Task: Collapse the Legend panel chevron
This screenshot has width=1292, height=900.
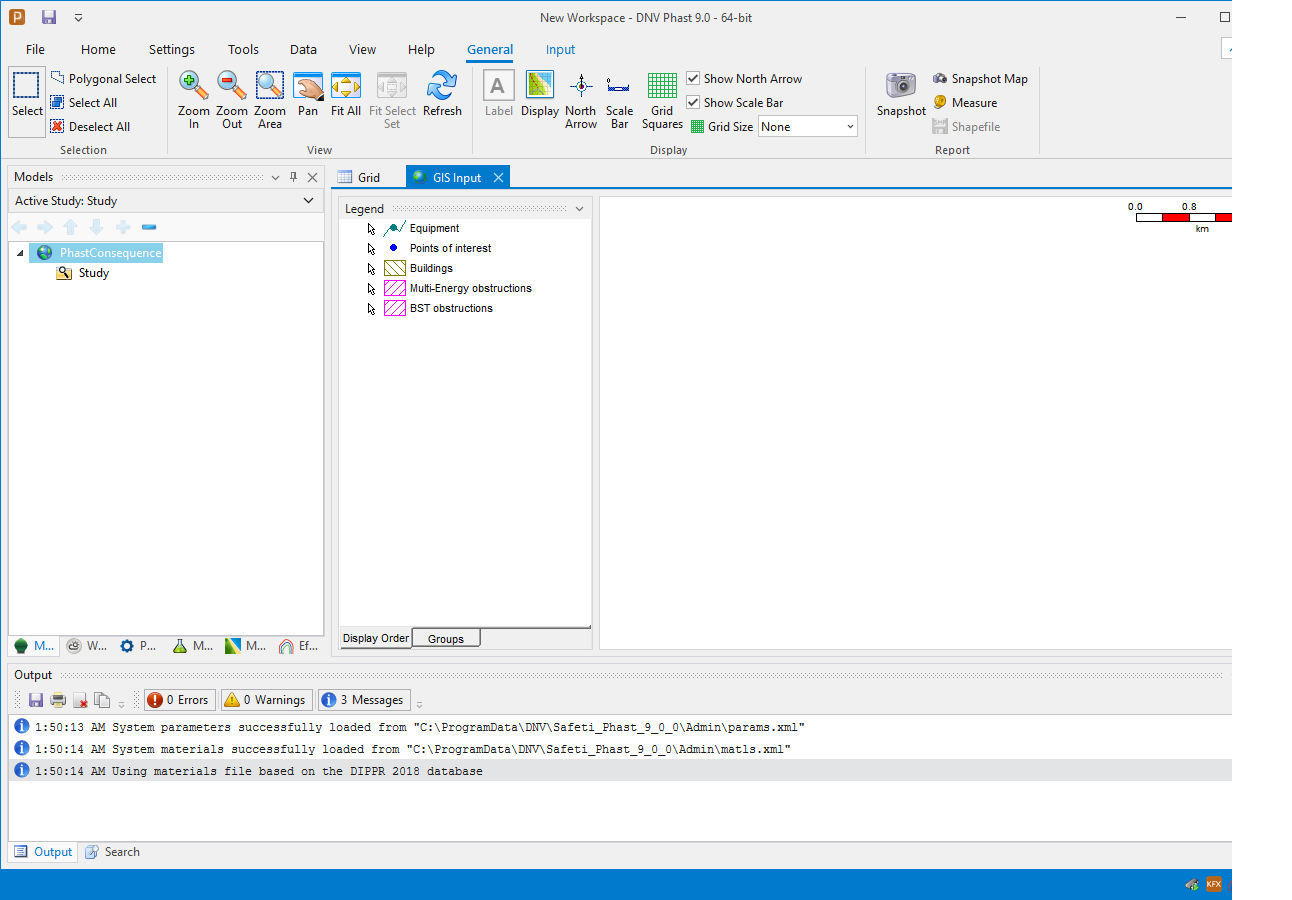Action: (x=580, y=209)
